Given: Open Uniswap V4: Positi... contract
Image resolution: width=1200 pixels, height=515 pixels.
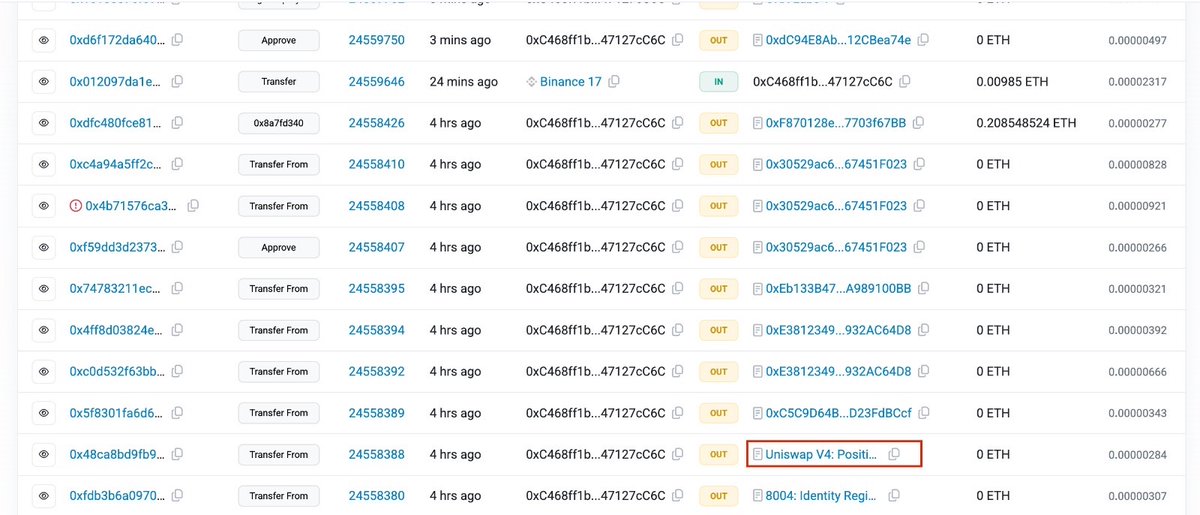Looking at the screenshot, I should (821, 454).
